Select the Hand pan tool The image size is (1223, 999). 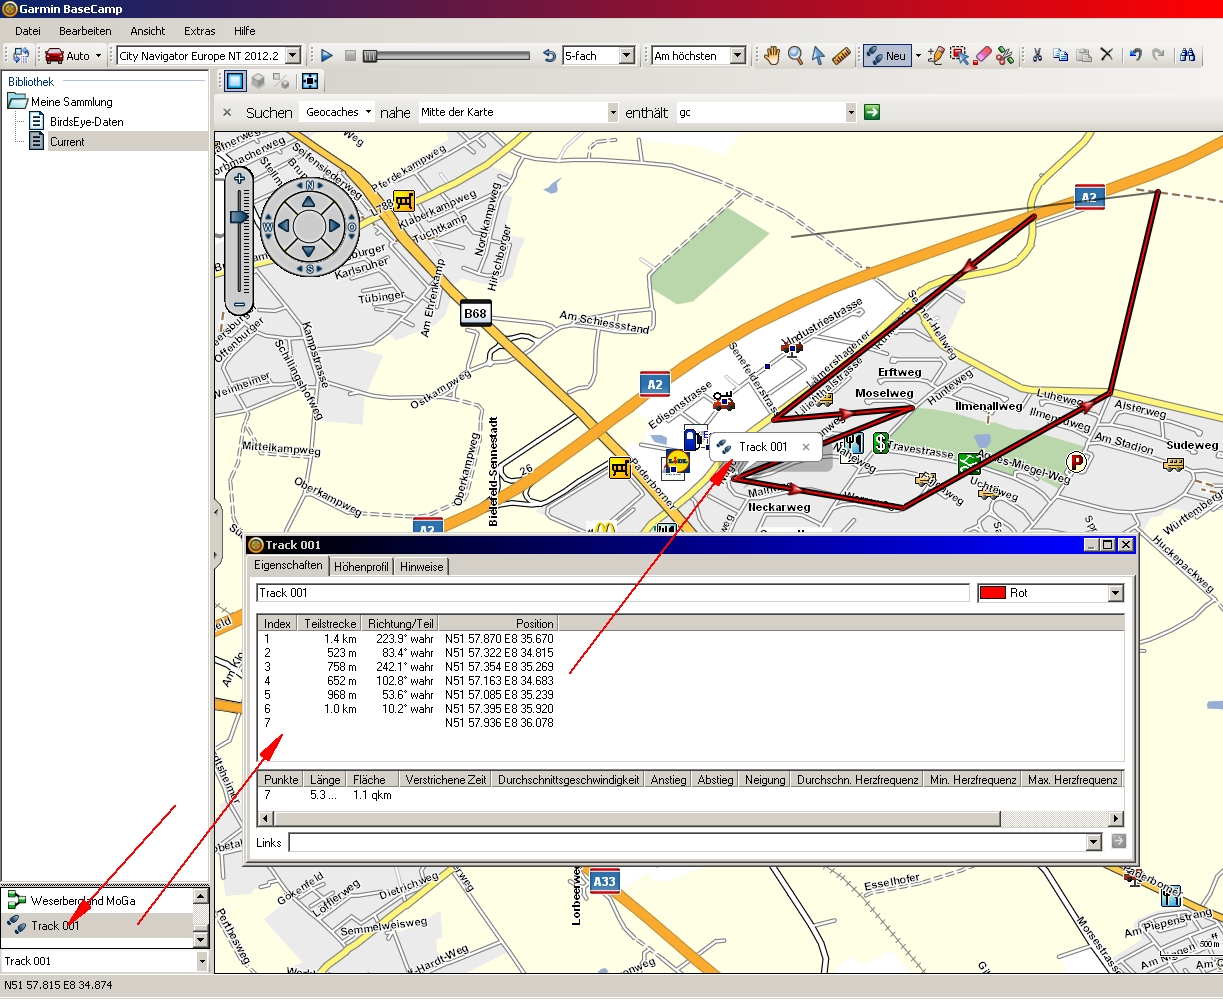[x=772, y=56]
